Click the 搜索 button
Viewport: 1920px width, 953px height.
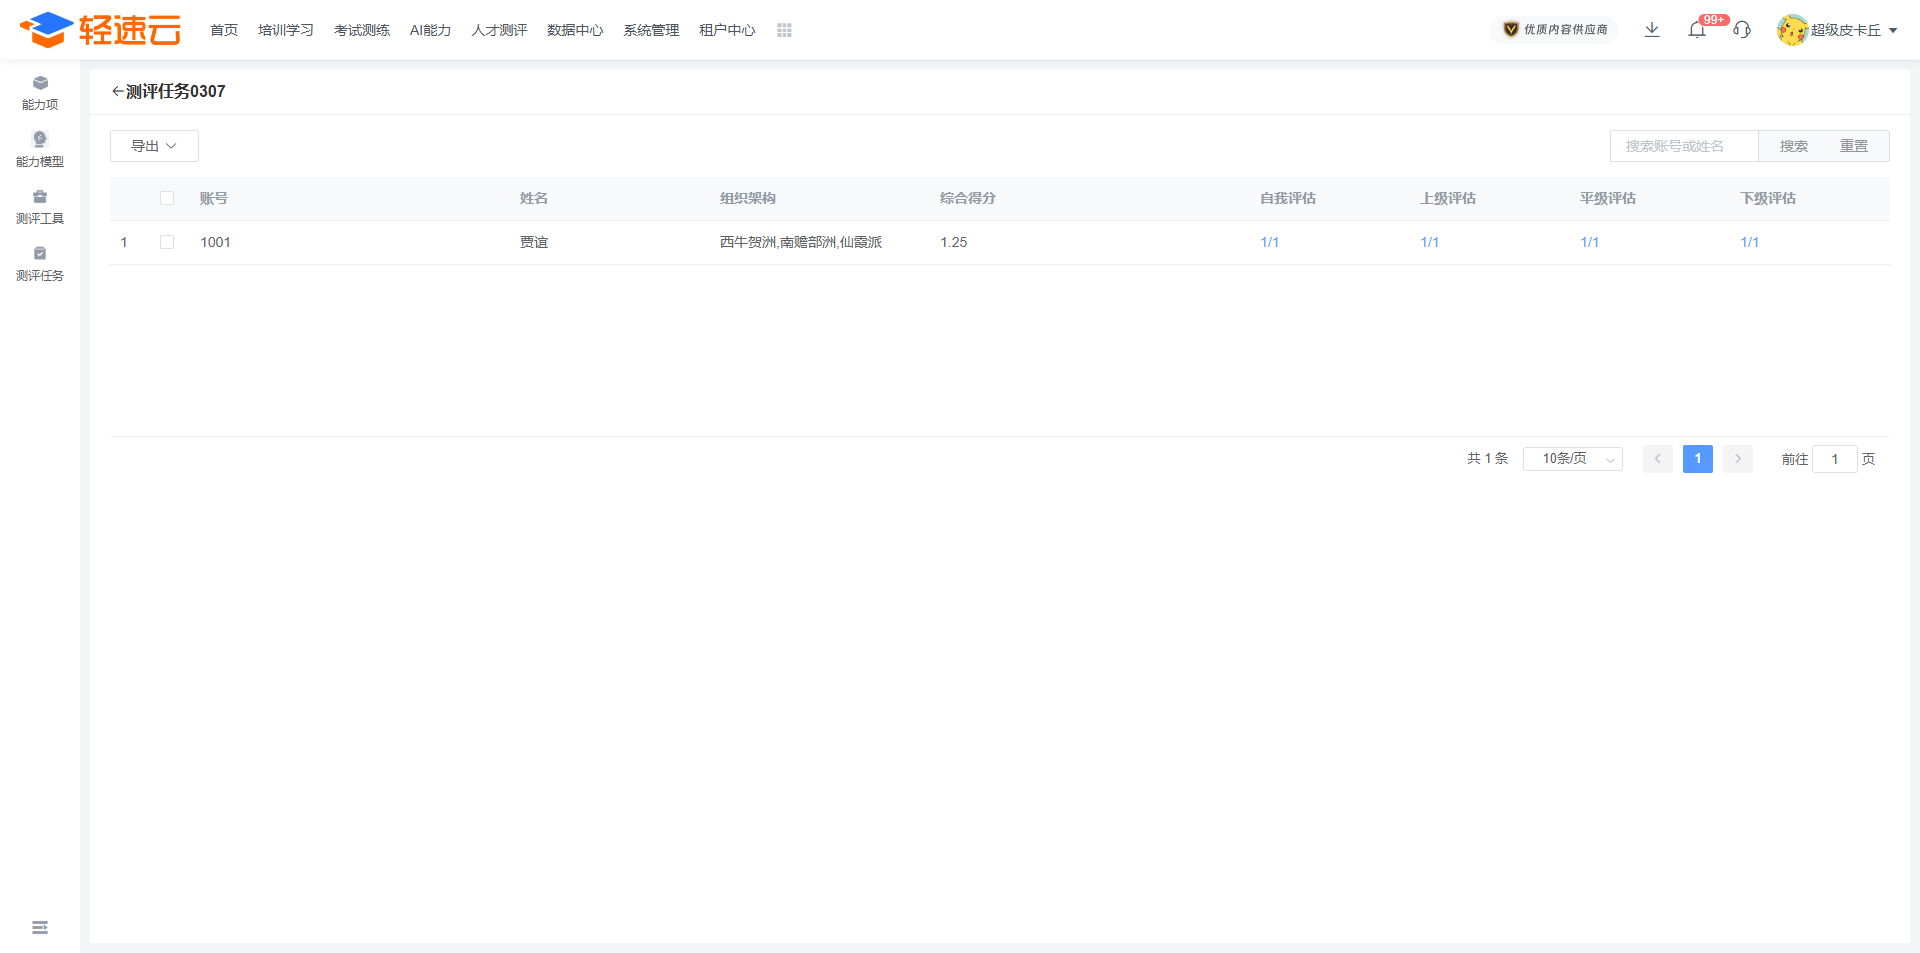pyautogui.click(x=1793, y=146)
